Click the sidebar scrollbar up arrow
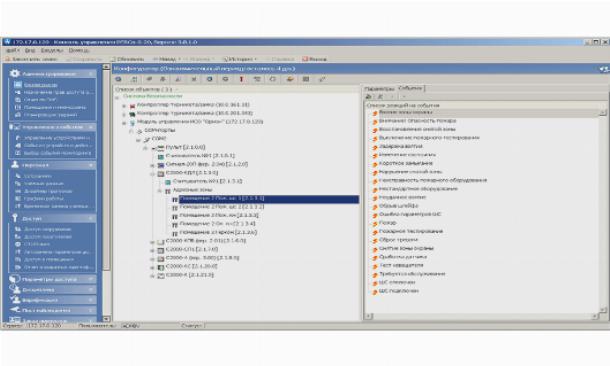This screenshot has height=366, width=610. (106, 67)
